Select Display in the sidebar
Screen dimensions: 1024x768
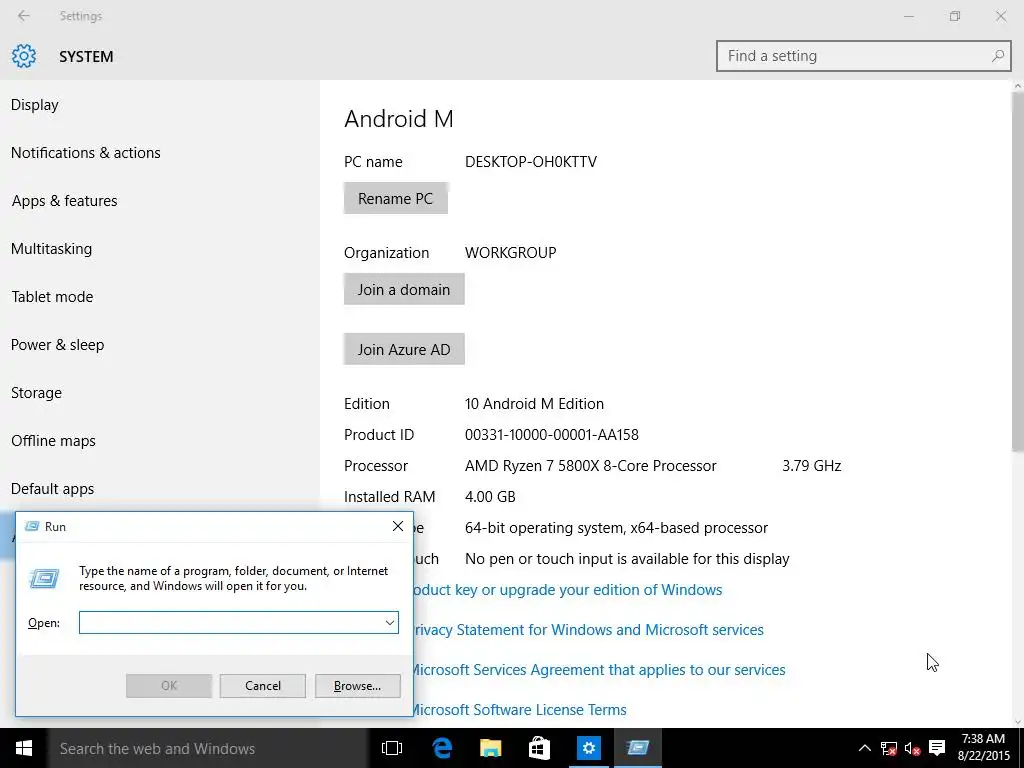click(x=35, y=104)
